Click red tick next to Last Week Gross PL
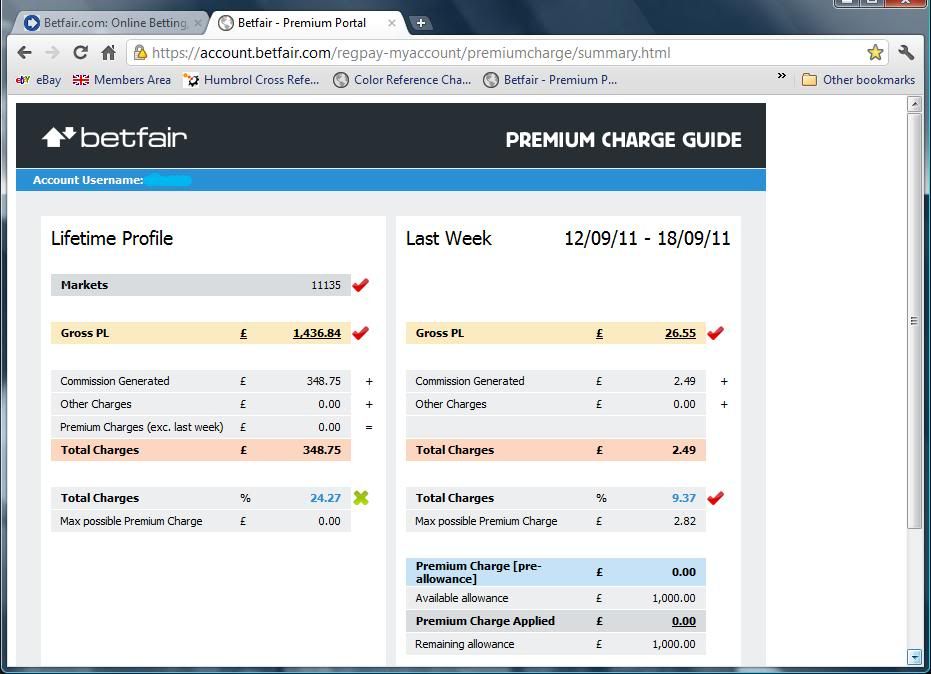The image size is (931, 674). [715, 333]
